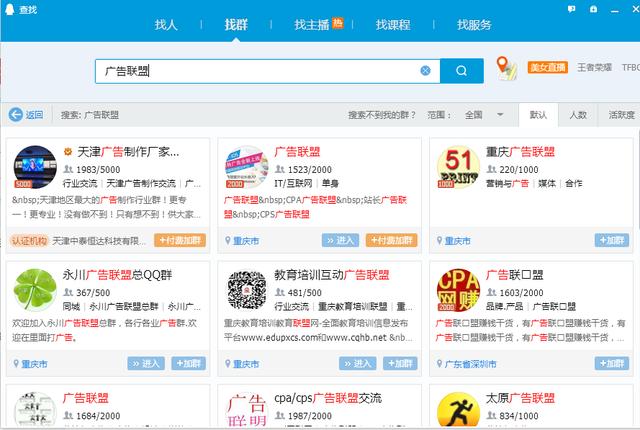Open the feedback icon in title bar
640x430 pixels.
coord(571,9)
